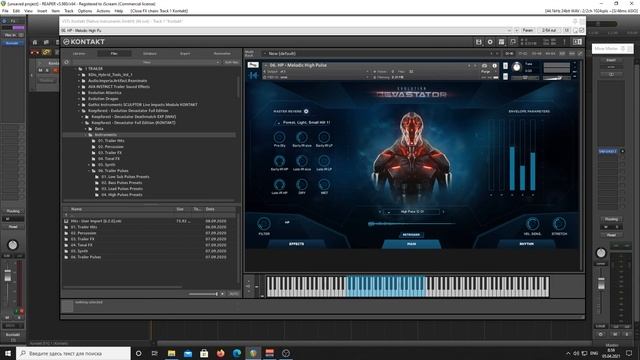Click Param button in FX window
640x360 pixels.
coord(528,30)
